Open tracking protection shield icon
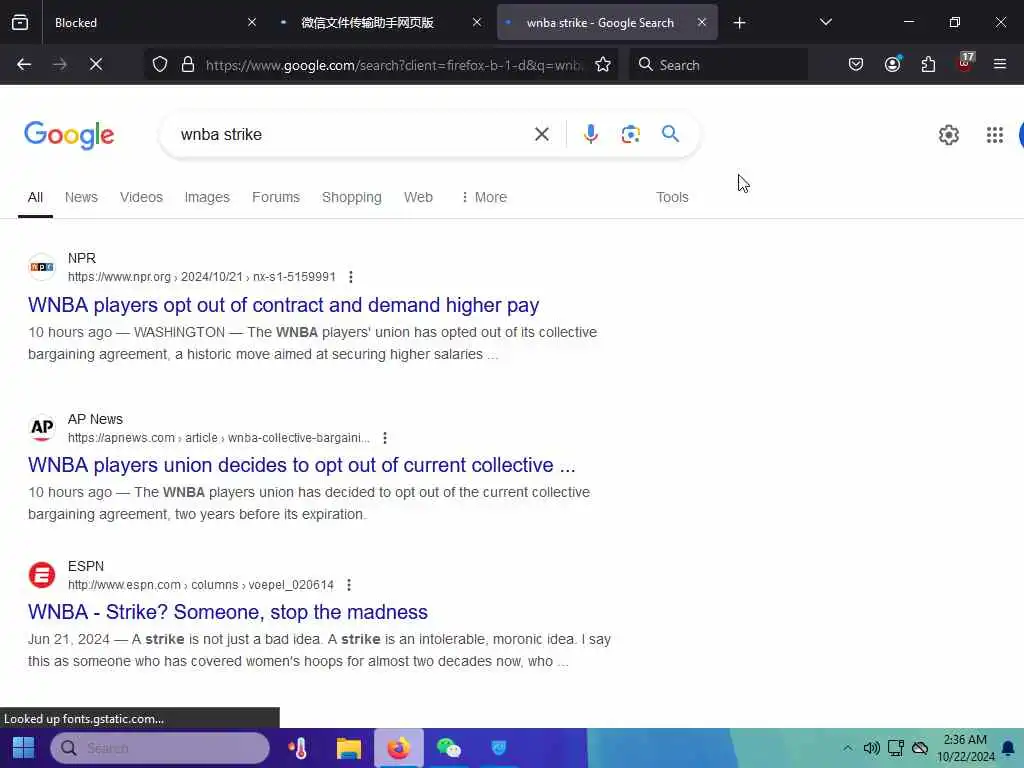Viewport: 1024px width, 768px height. click(x=160, y=64)
